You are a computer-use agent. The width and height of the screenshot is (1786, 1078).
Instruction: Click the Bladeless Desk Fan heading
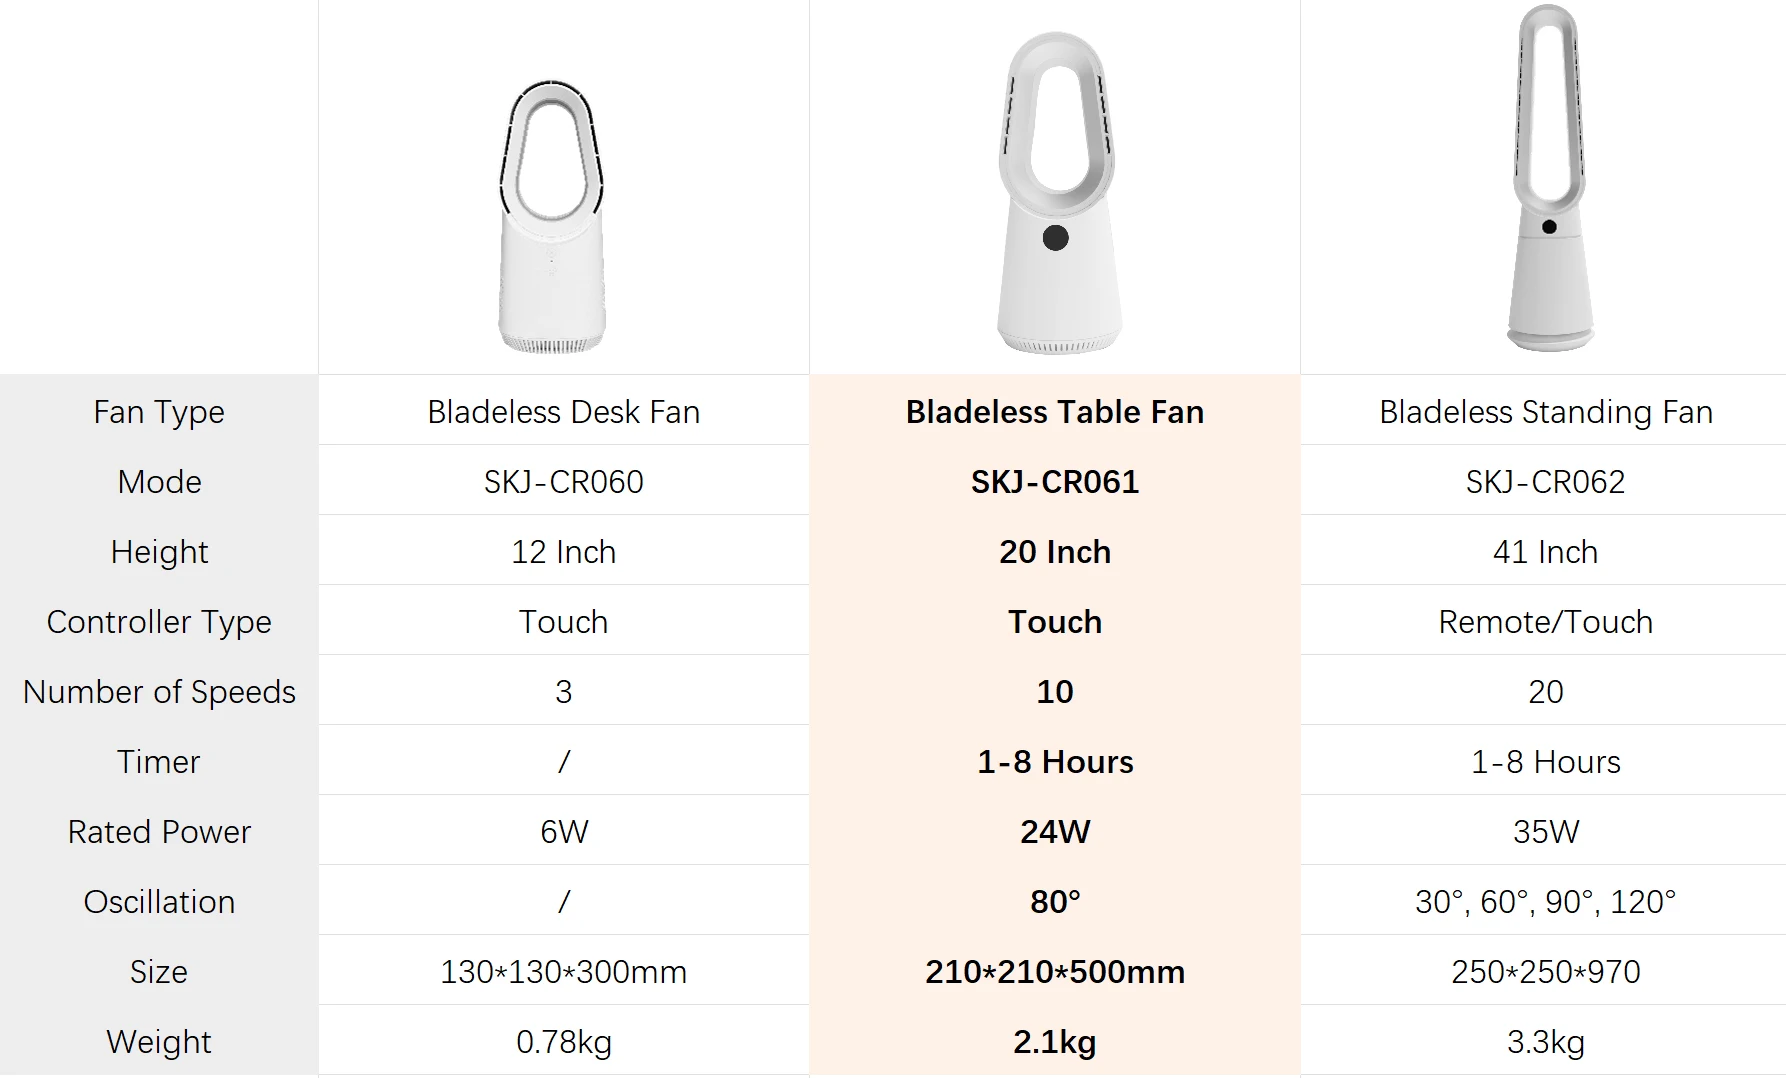pyautogui.click(x=563, y=412)
